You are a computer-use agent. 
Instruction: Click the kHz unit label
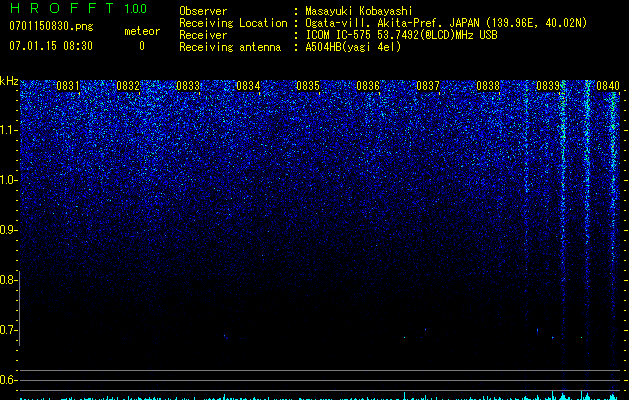point(9,81)
